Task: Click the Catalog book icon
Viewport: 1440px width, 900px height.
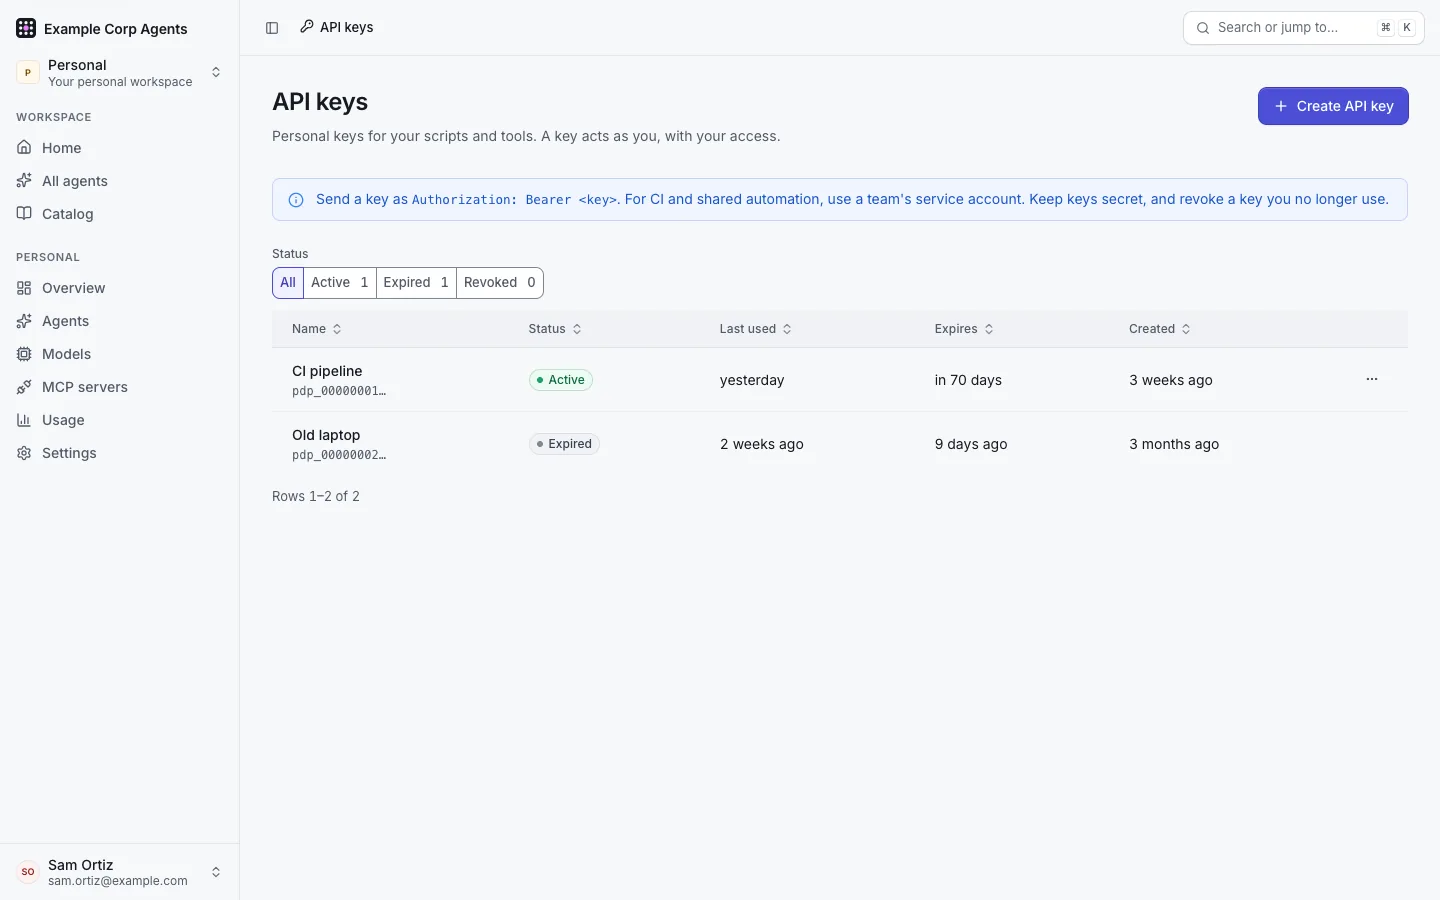Action: [x=24, y=214]
